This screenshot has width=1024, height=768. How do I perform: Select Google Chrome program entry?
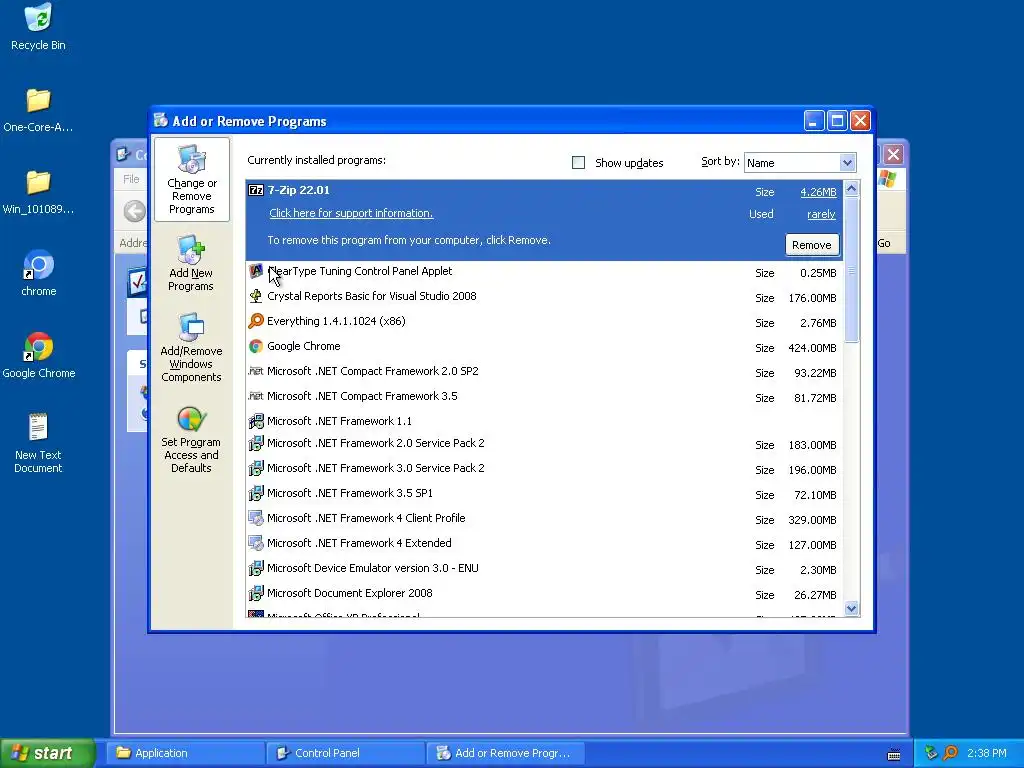tap(545, 347)
